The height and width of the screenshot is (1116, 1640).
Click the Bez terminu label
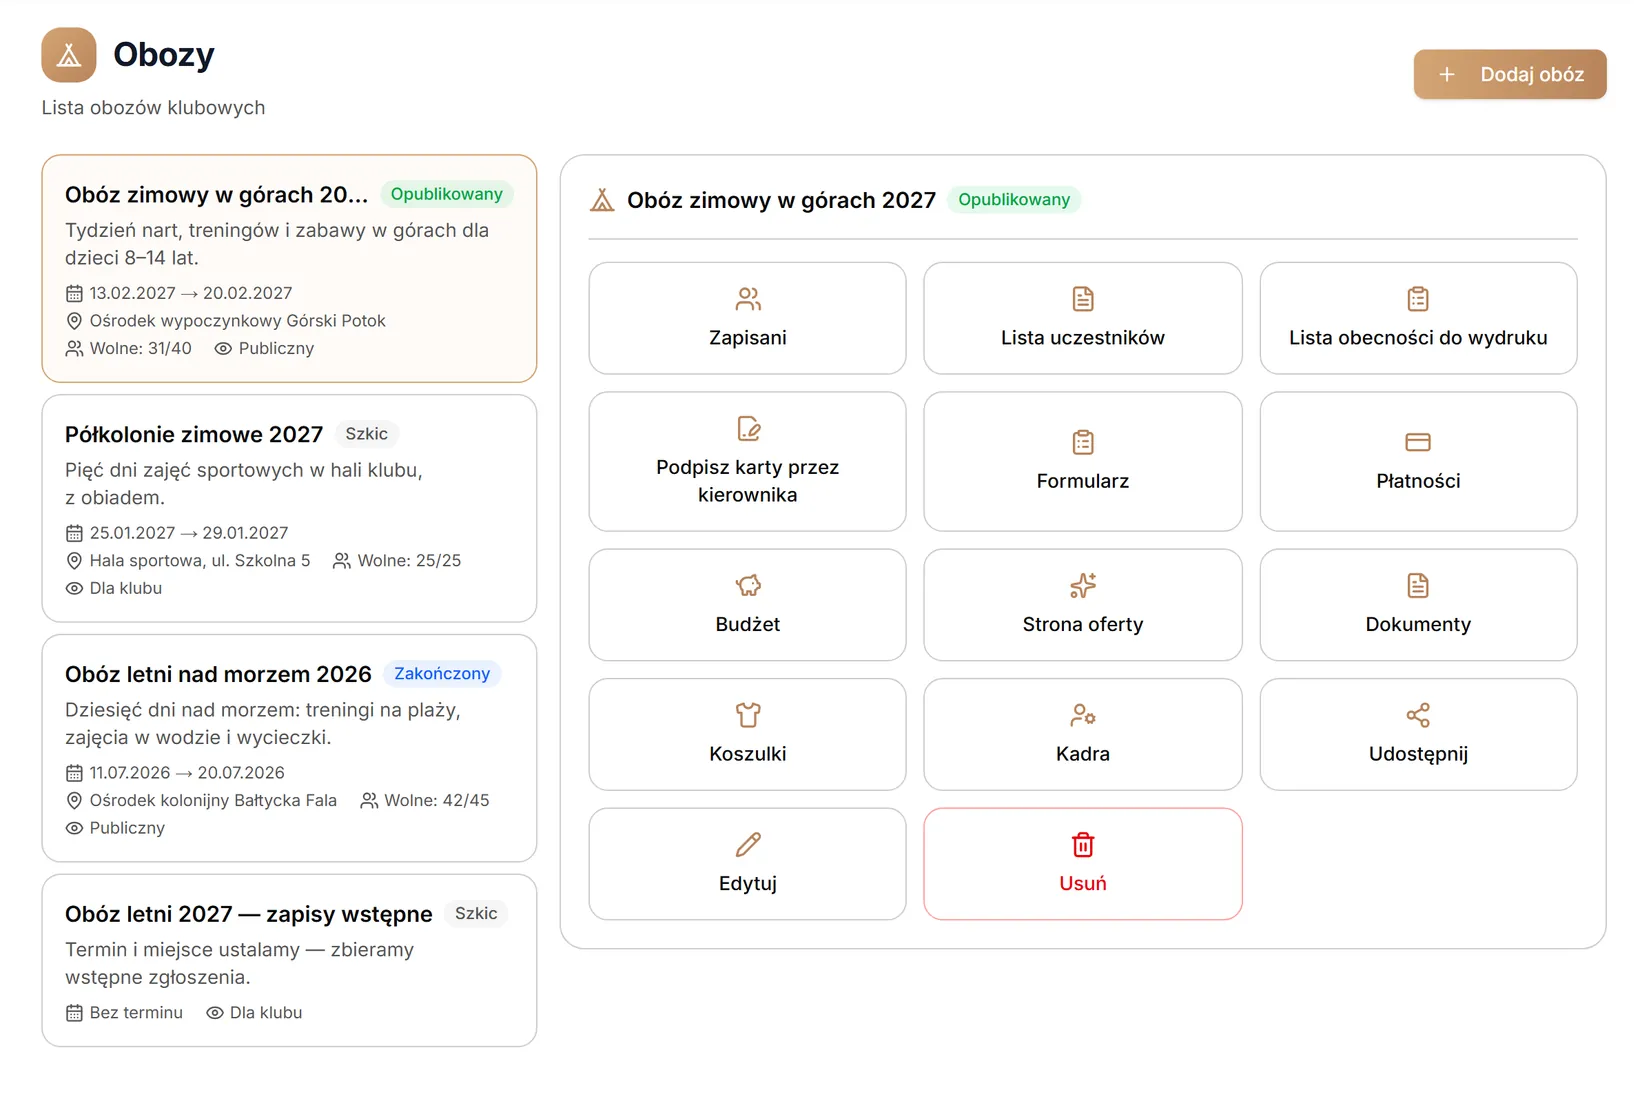[136, 1013]
